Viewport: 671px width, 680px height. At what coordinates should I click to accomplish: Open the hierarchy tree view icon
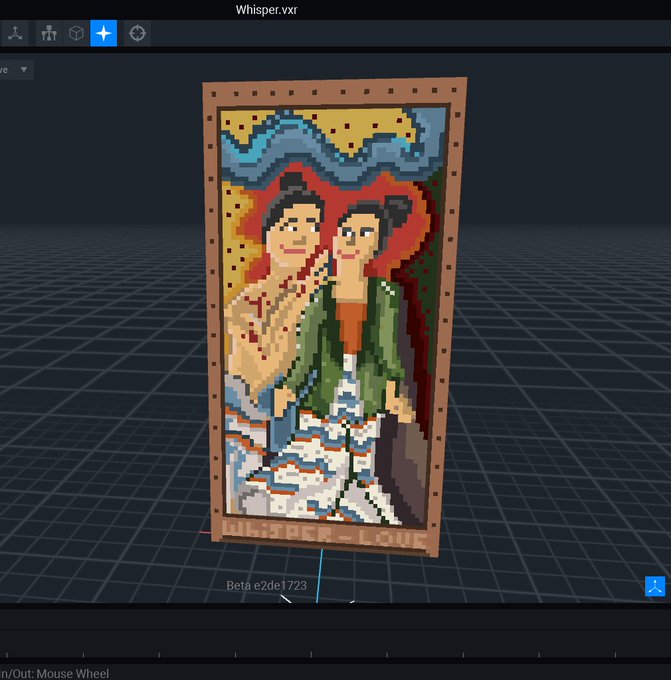(x=49, y=33)
